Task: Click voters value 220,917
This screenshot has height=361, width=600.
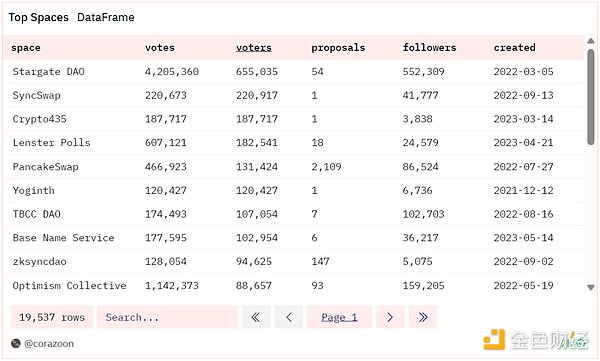Action: click(257, 95)
